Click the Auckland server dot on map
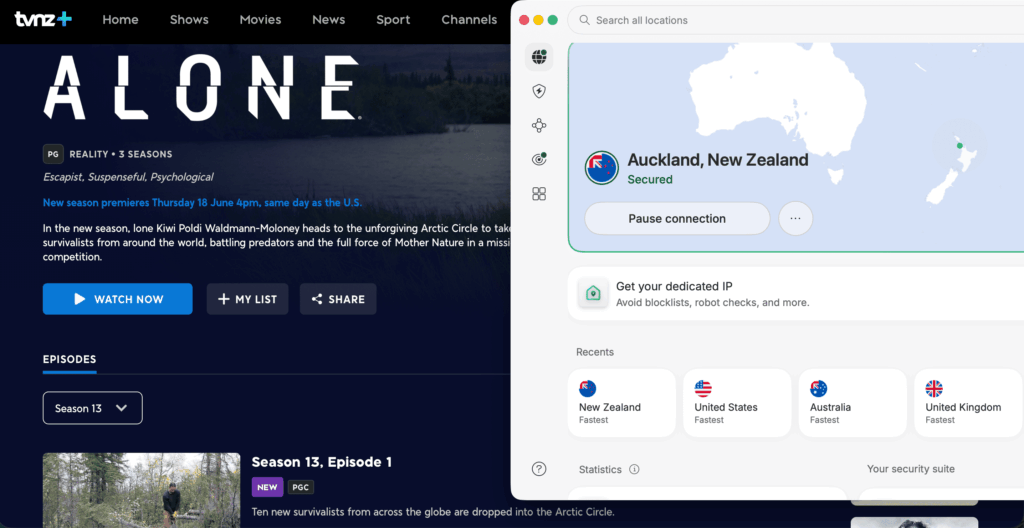Viewport: 1024px width, 528px height. (959, 146)
